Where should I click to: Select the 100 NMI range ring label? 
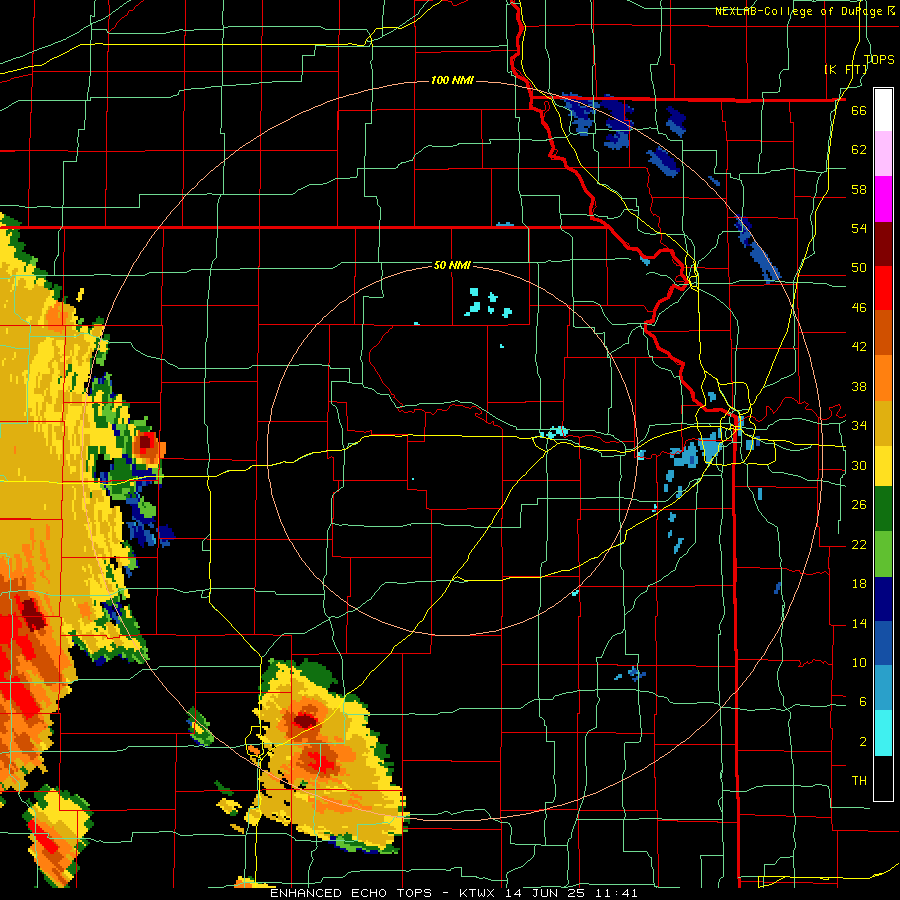[x=452, y=80]
